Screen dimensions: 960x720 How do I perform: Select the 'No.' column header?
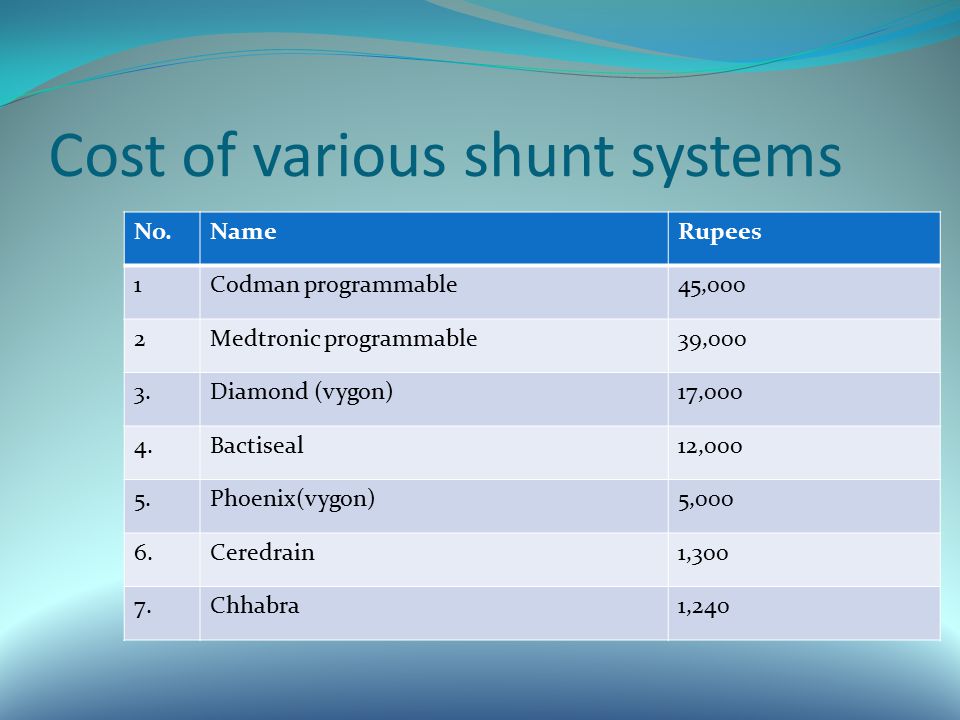click(162, 238)
